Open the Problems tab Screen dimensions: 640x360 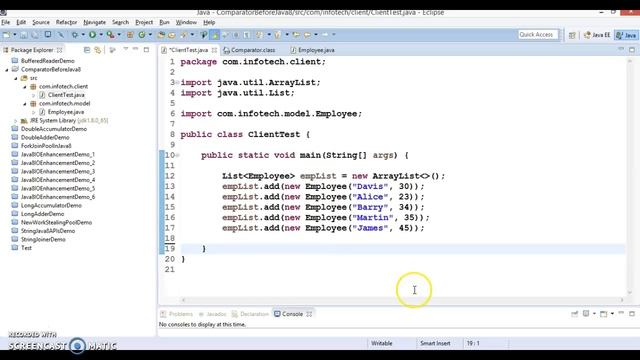point(177,314)
